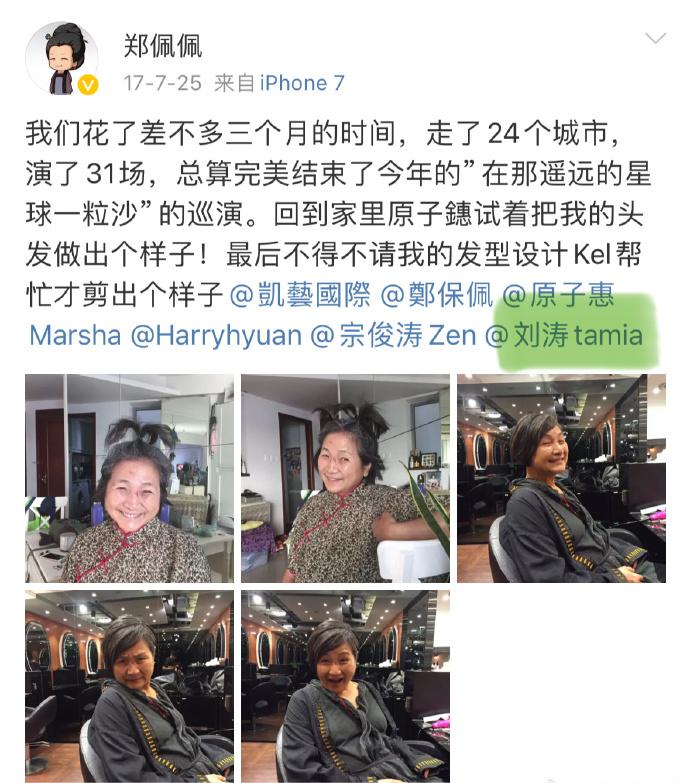The width and height of the screenshot is (690, 783).
Task: Open the post author's cartoon avatar
Action: (x=62, y=58)
